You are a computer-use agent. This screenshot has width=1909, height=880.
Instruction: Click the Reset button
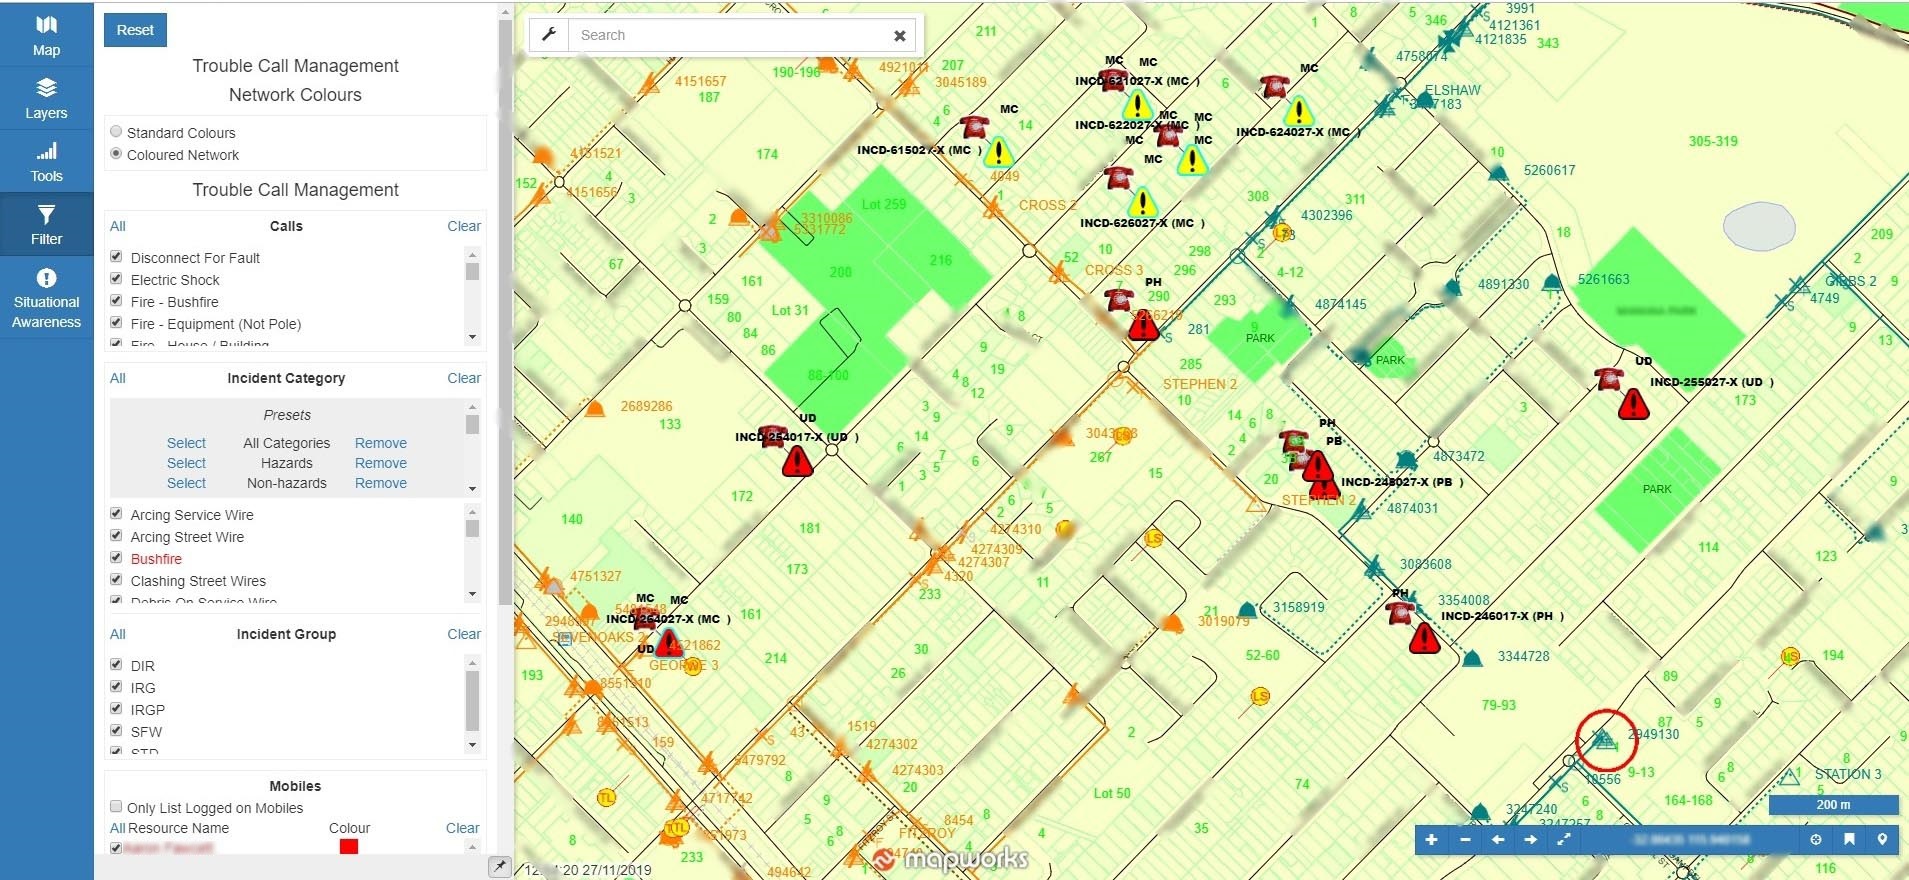click(135, 30)
